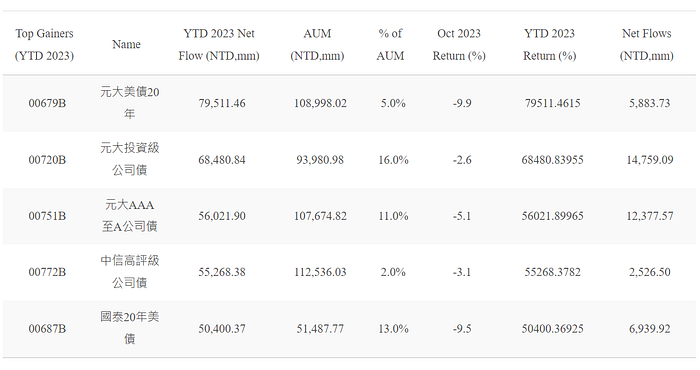Click the YTD 2023 Return (%) header

tap(550, 45)
